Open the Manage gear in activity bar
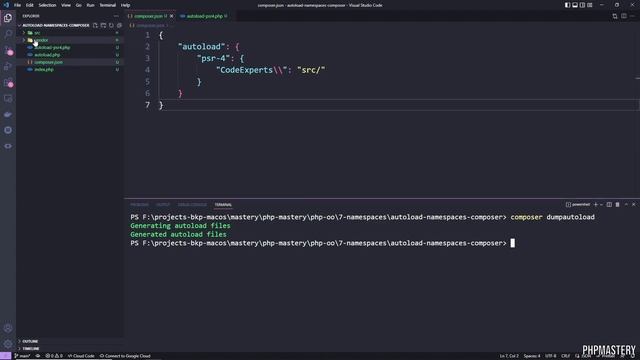The height and width of the screenshot is (360, 640). tap(8, 344)
